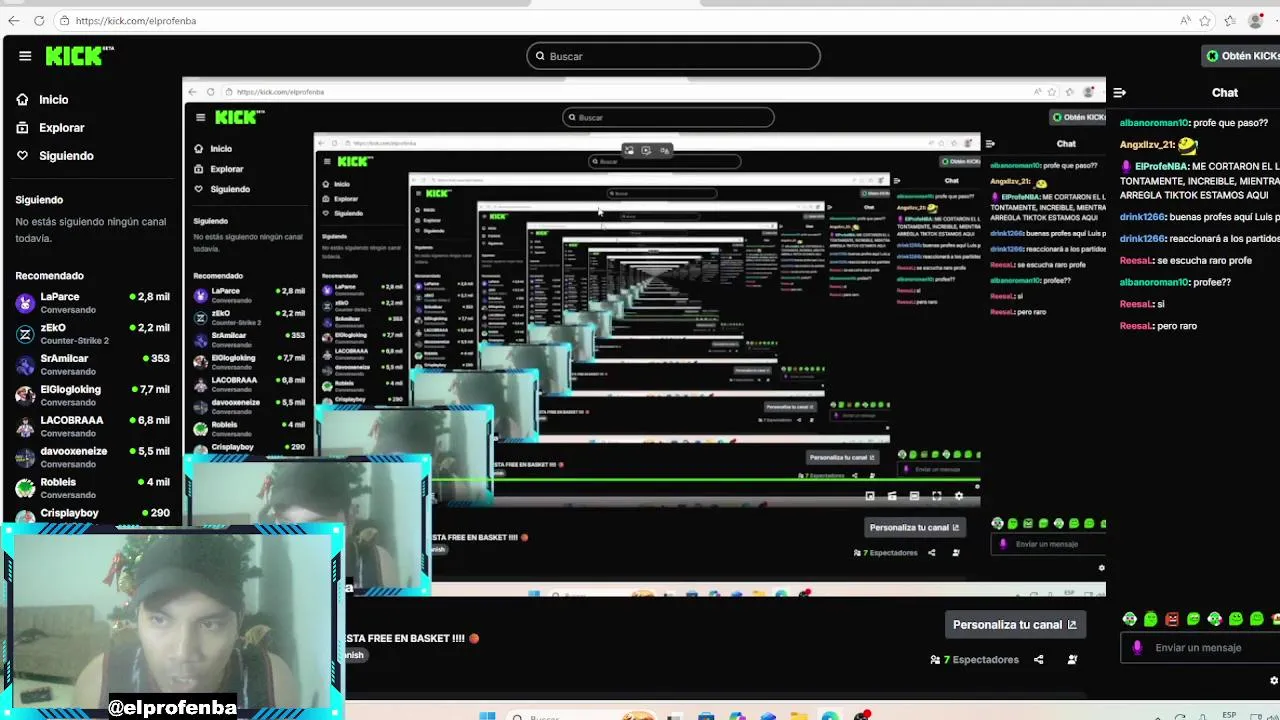Click Explorar inside the mirrored stream preview
Screen dimensions: 1280x720
point(219,169)
